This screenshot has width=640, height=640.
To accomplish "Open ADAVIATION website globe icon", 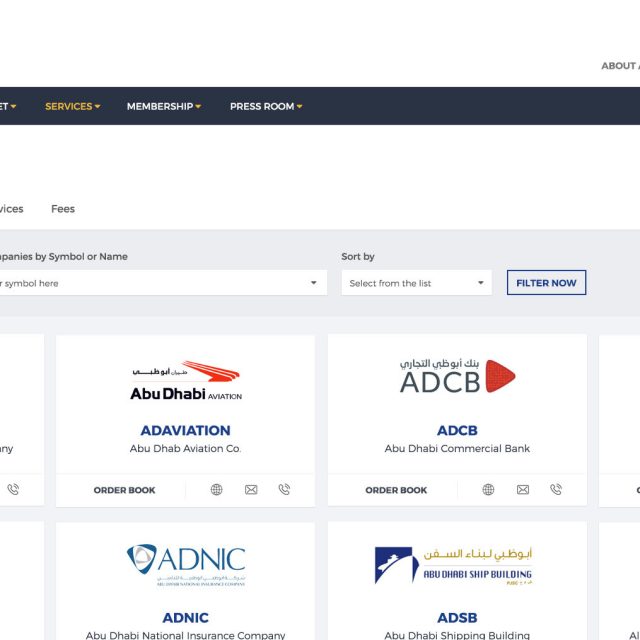I will [x=217, y=490].
